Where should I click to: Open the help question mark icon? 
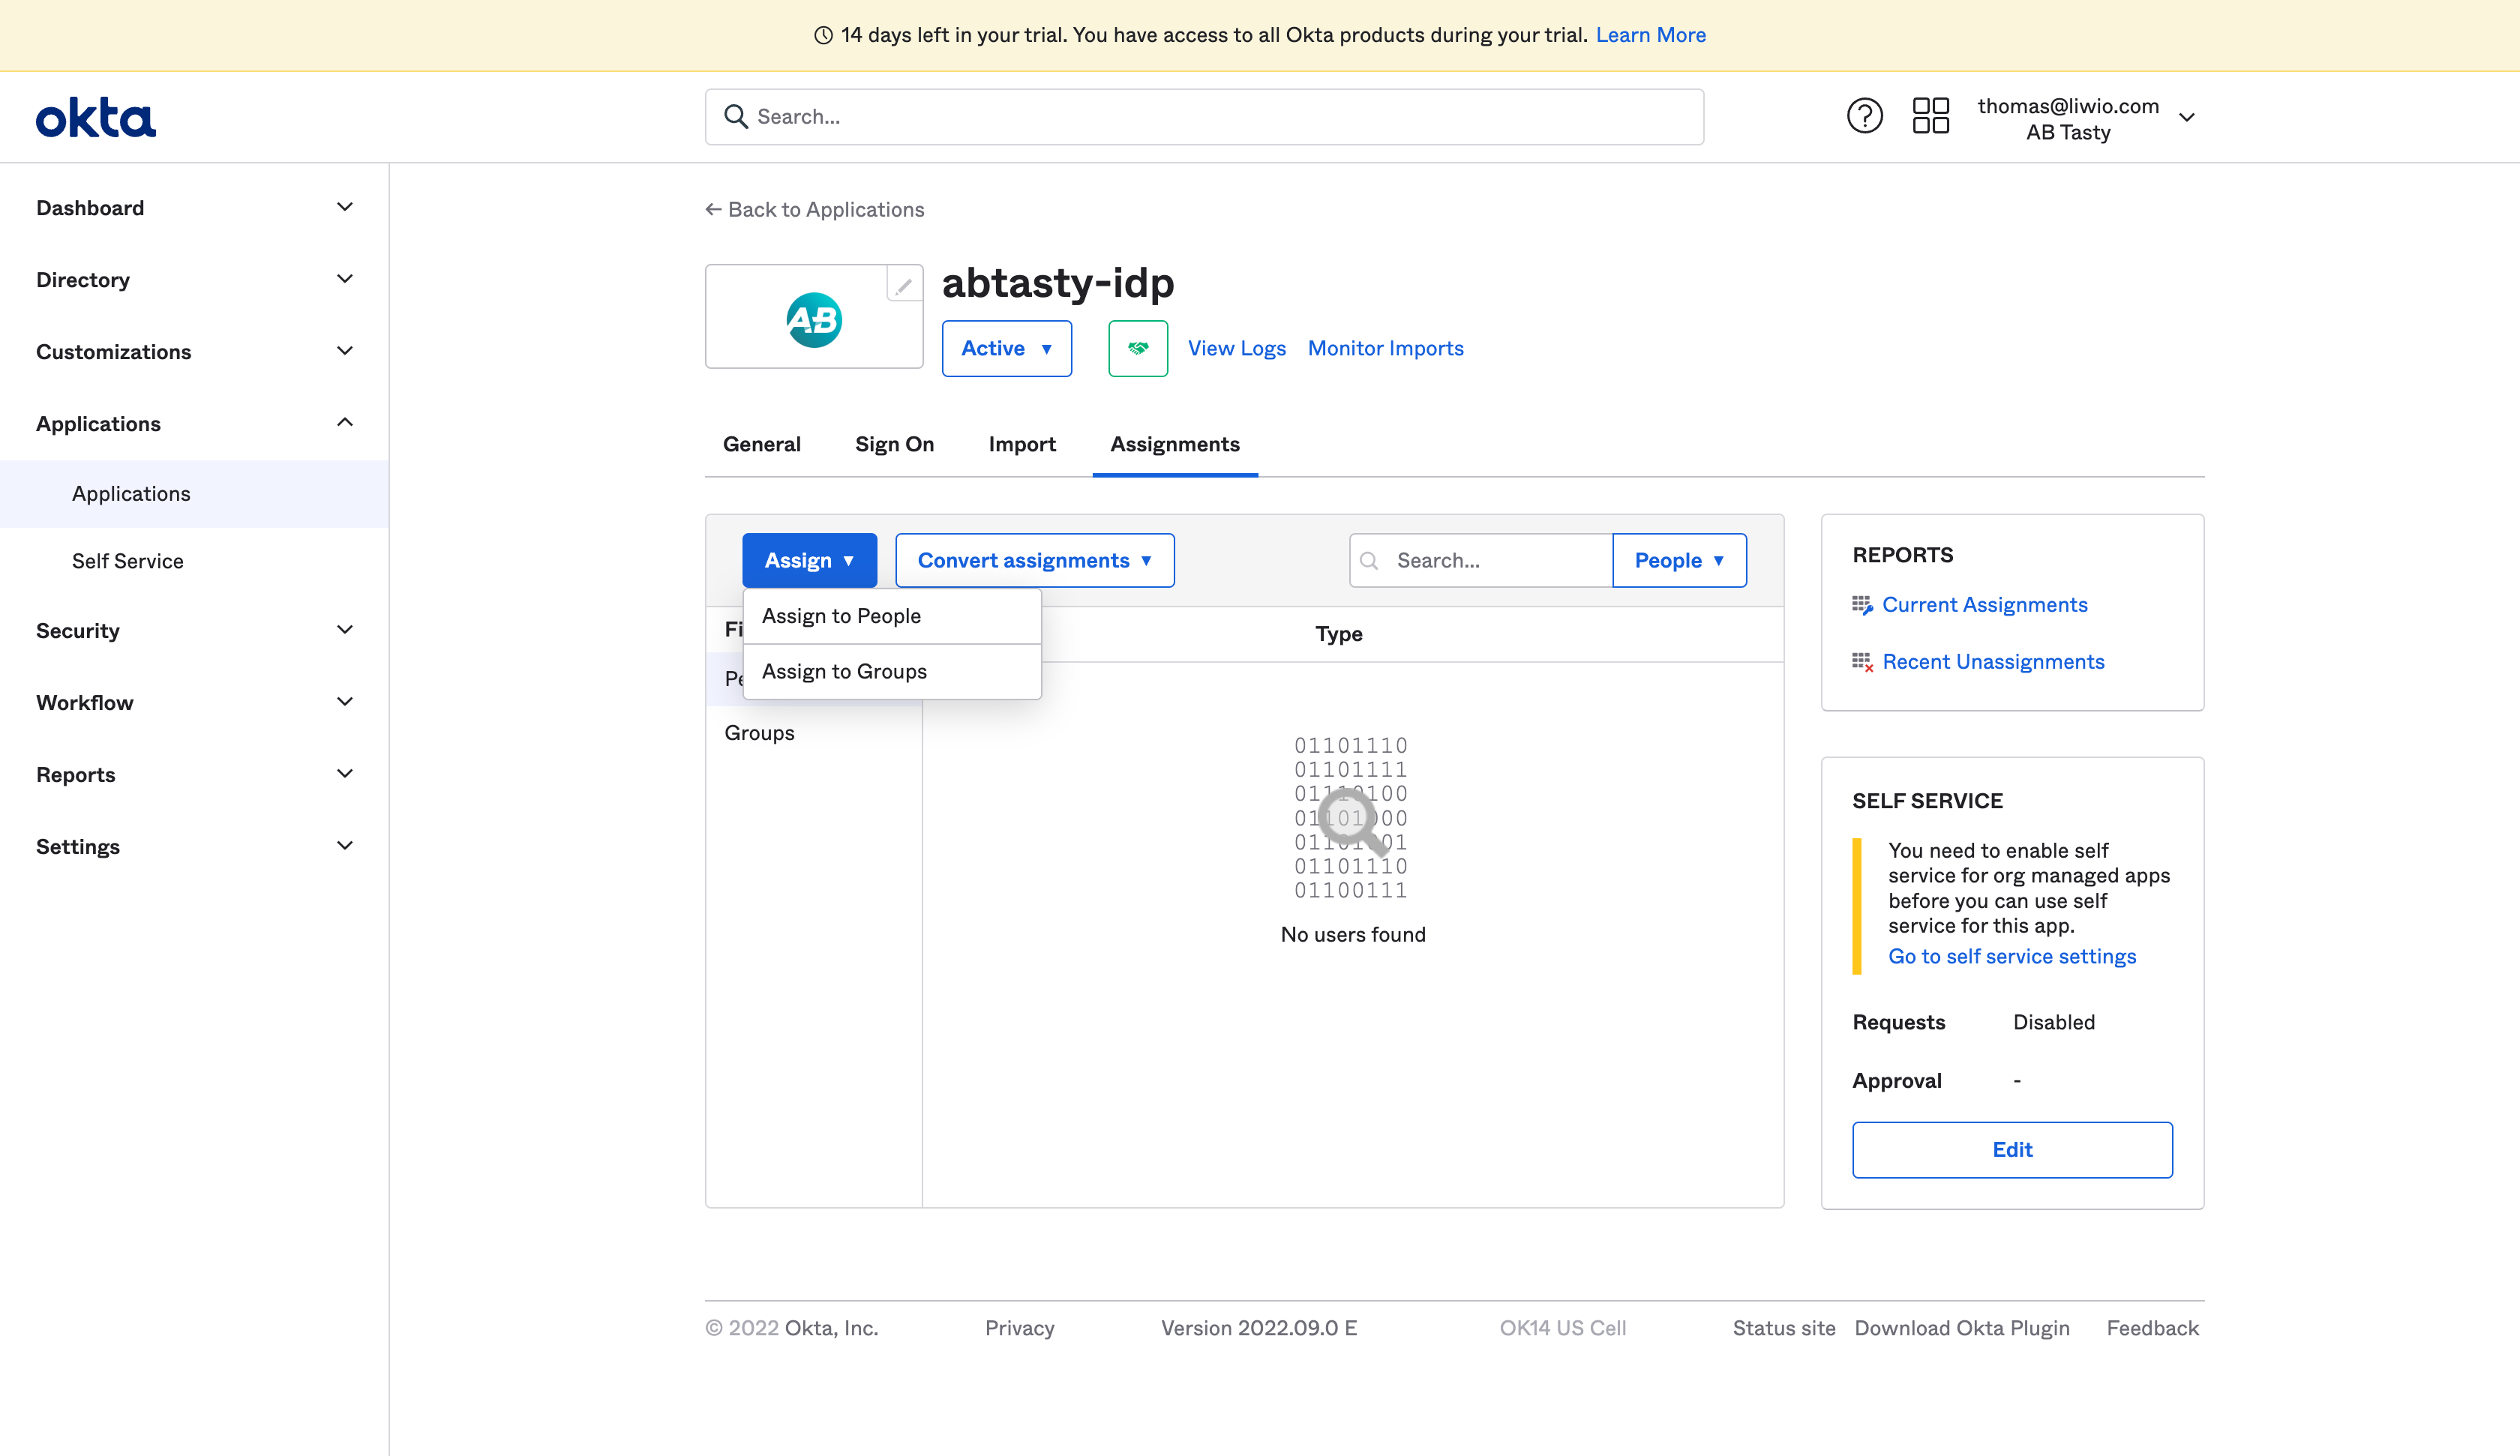1864,116
